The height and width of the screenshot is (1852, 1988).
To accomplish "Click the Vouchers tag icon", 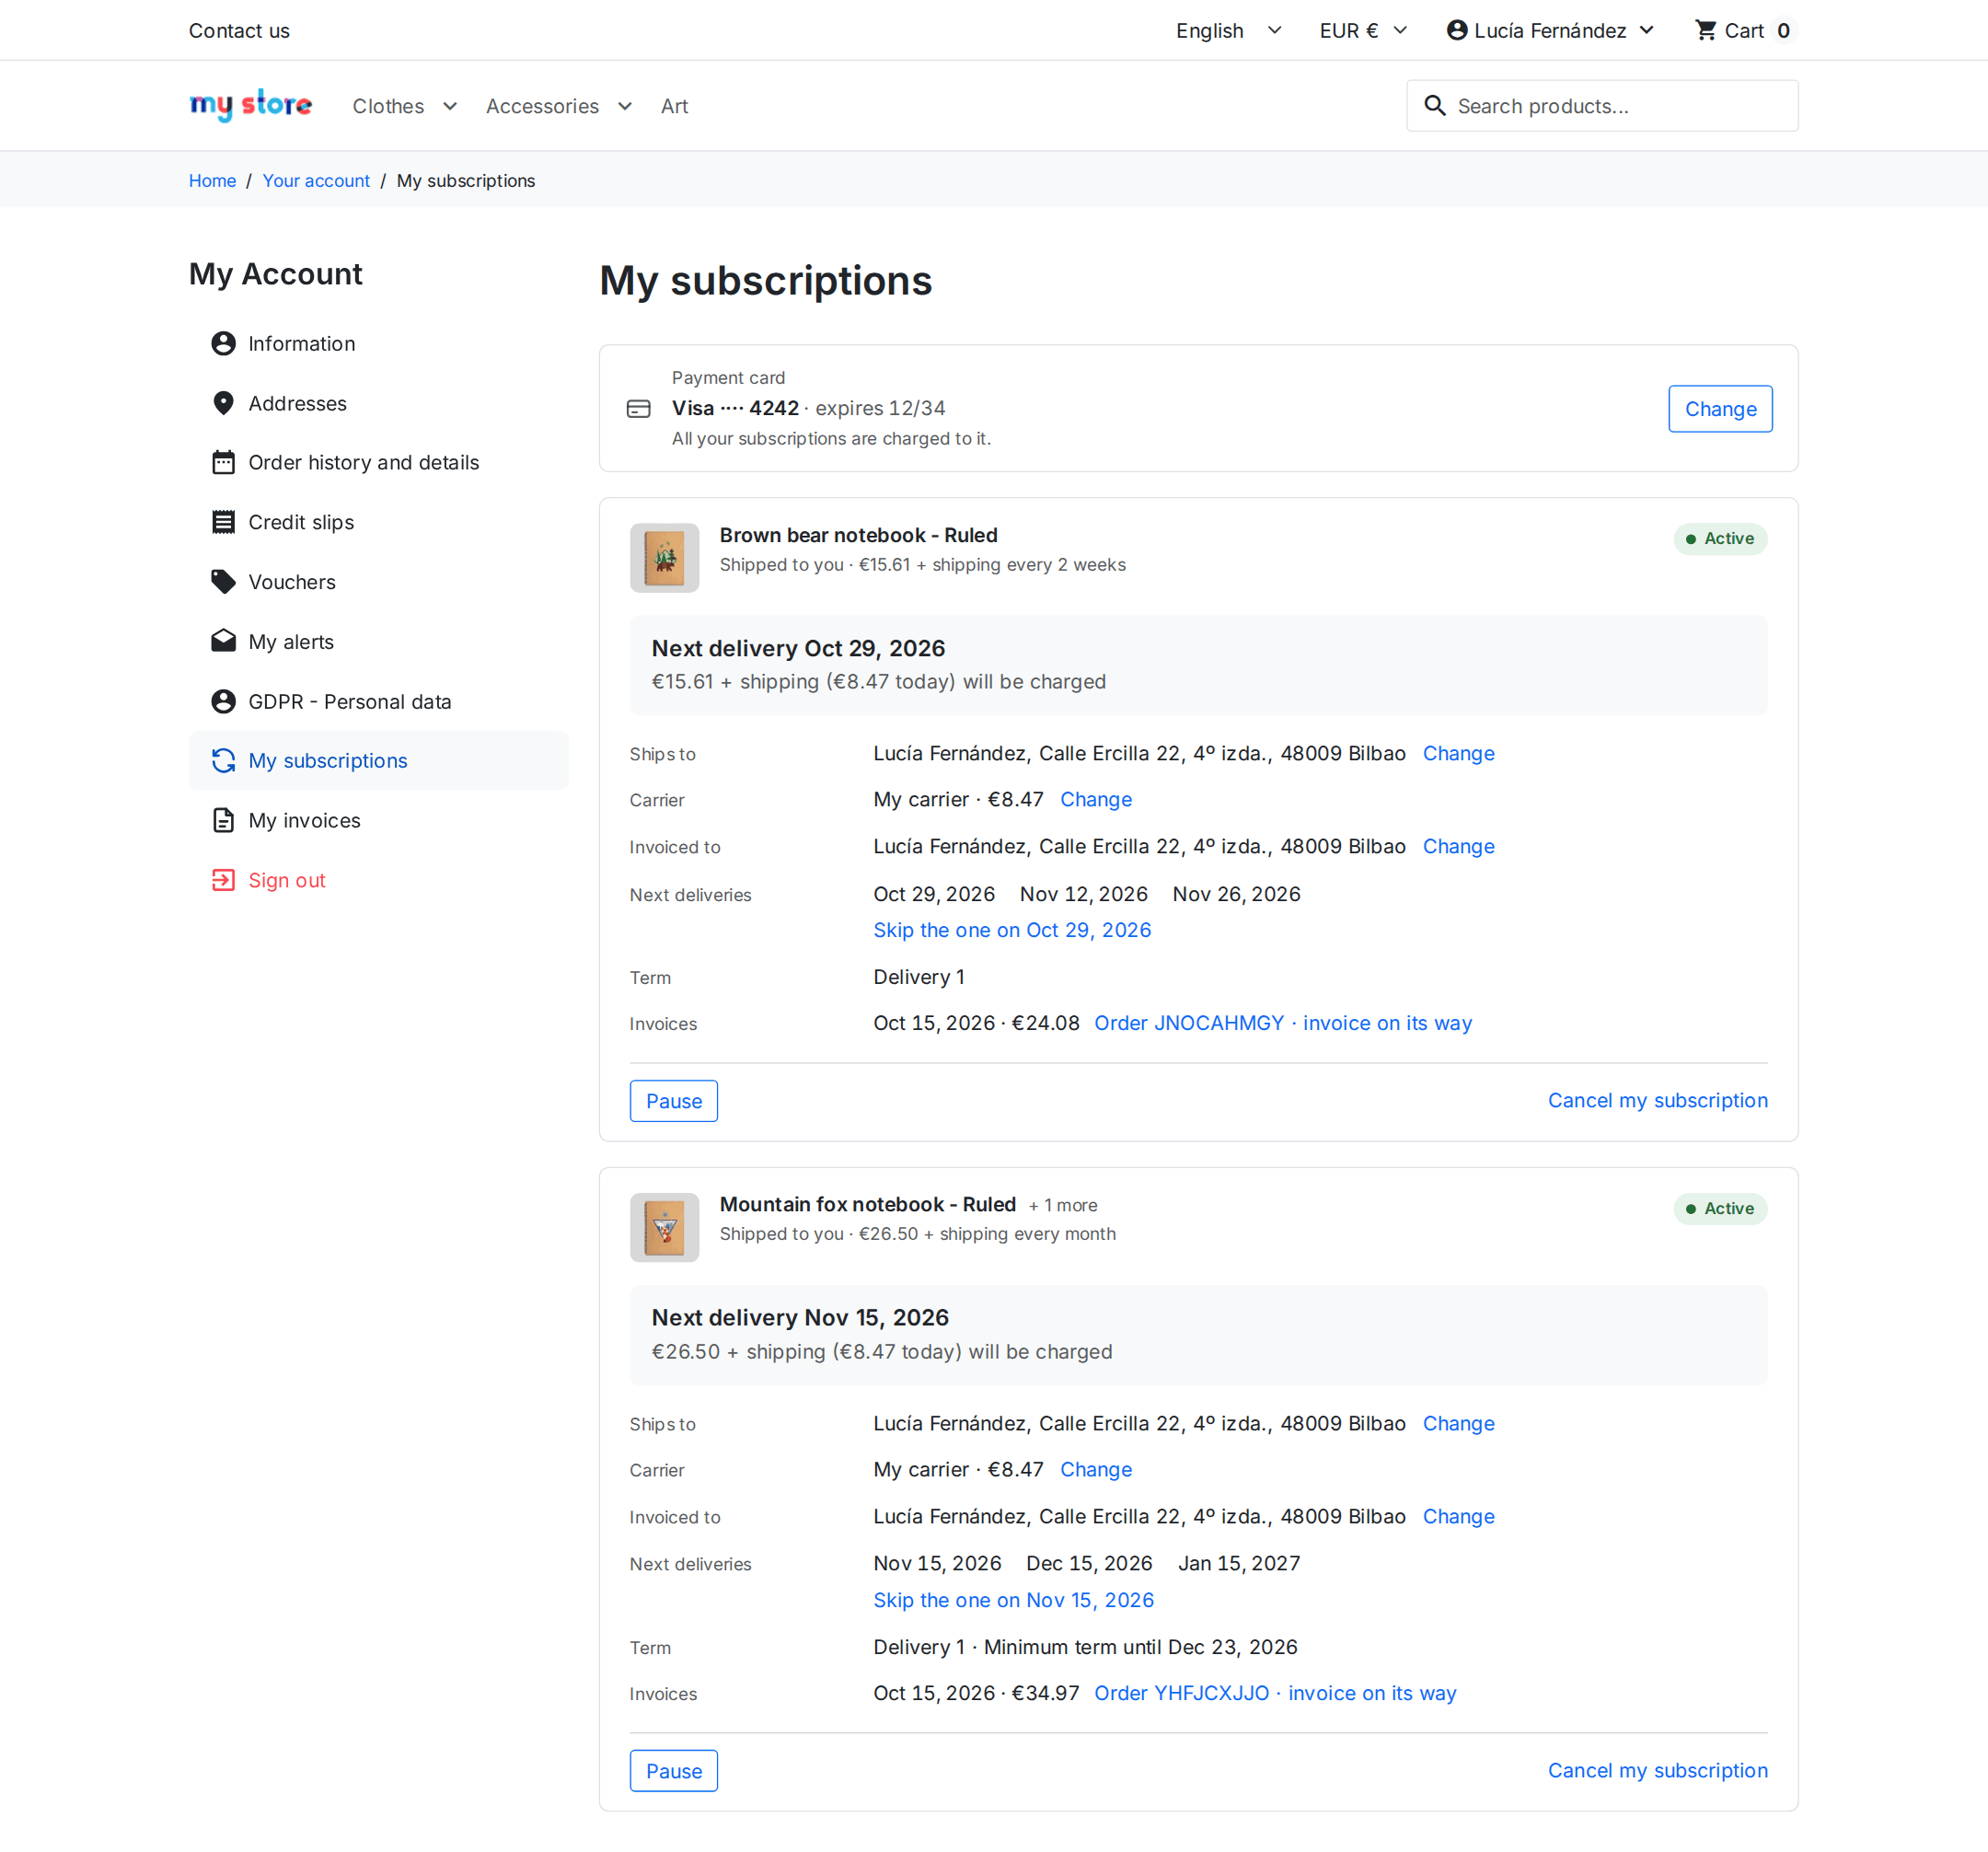I will pos(223,582).
